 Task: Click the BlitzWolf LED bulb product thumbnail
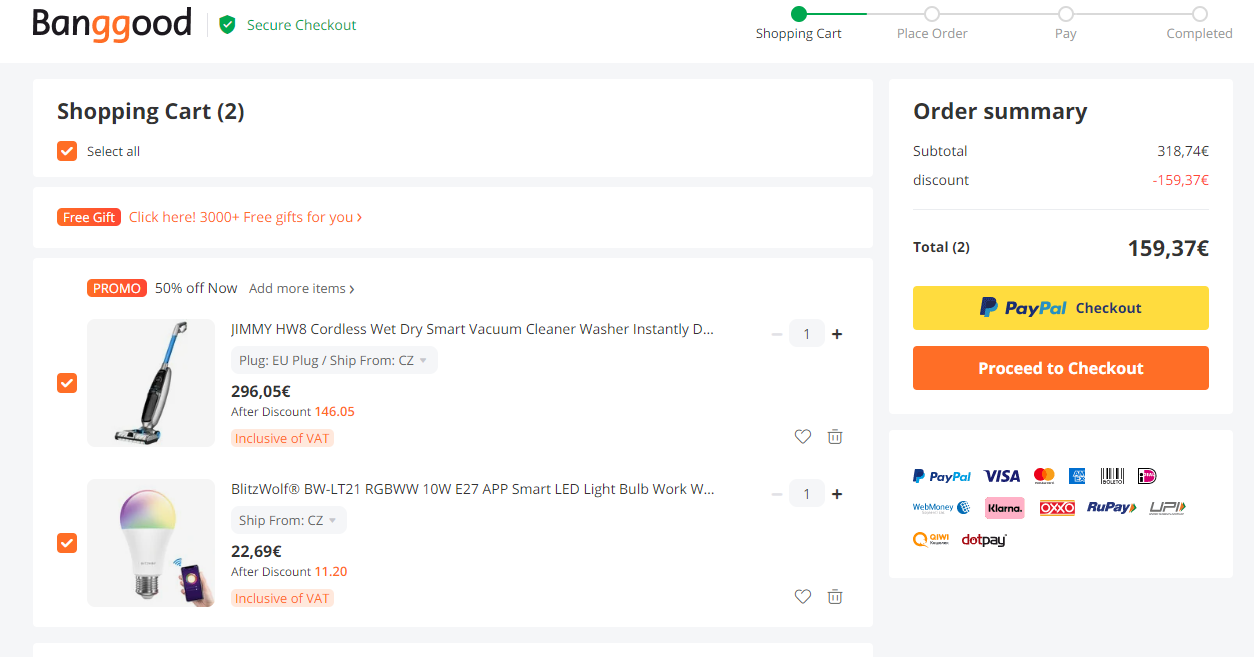coord(151,543)
